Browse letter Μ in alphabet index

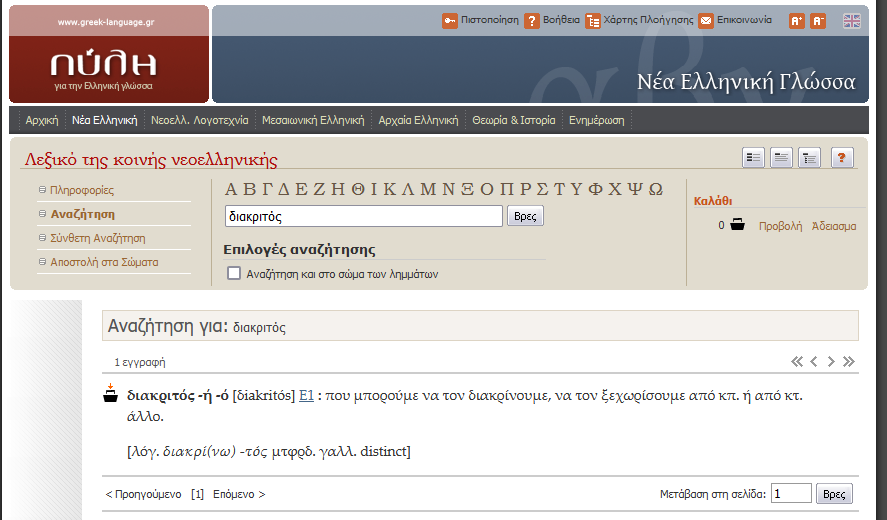(428, 189)
